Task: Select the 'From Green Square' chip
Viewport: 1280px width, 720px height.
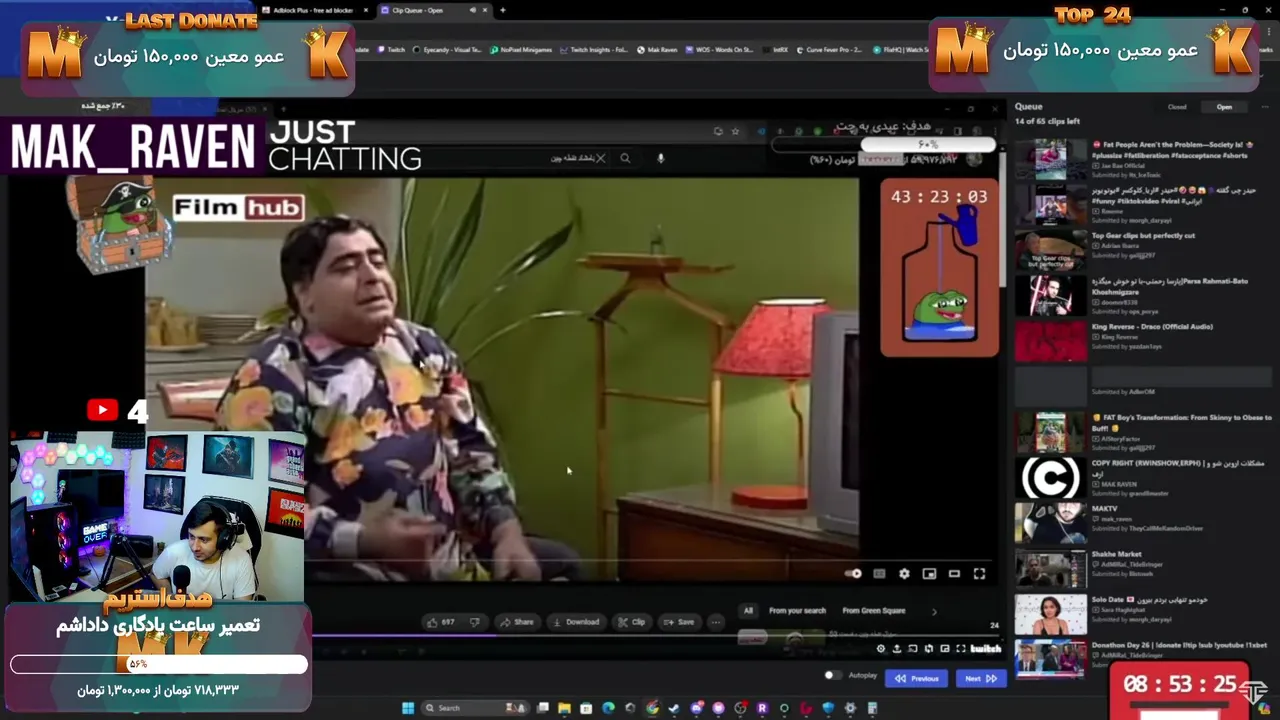Action: [x=873, y=611]
